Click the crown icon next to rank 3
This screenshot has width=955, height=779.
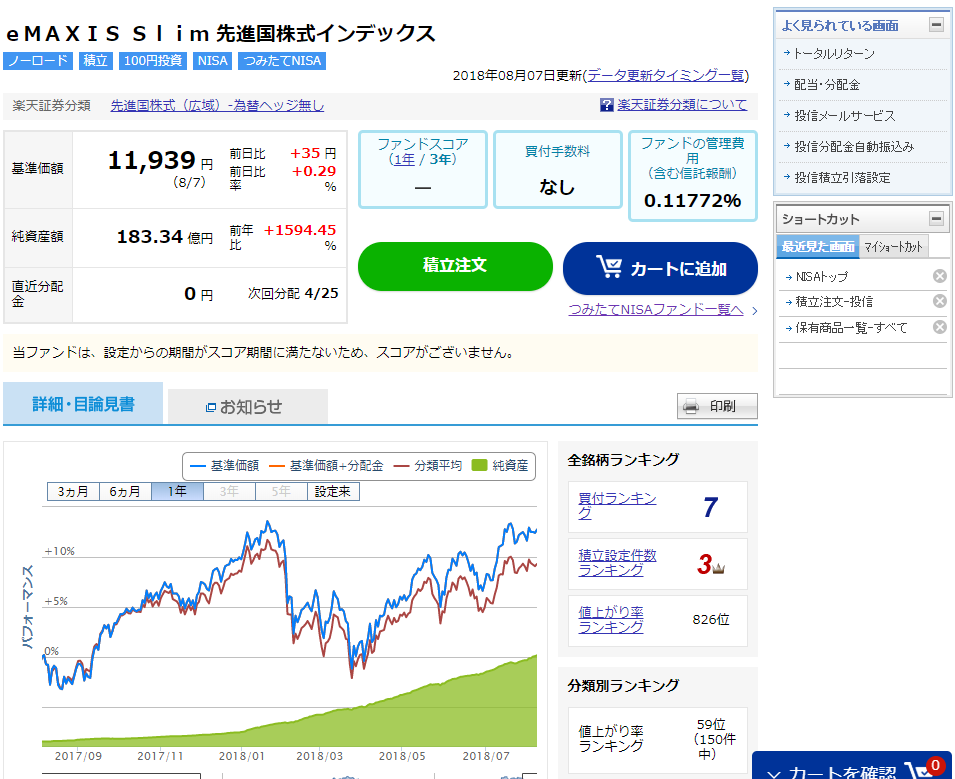pyautogui.click(x=718, y=568)
